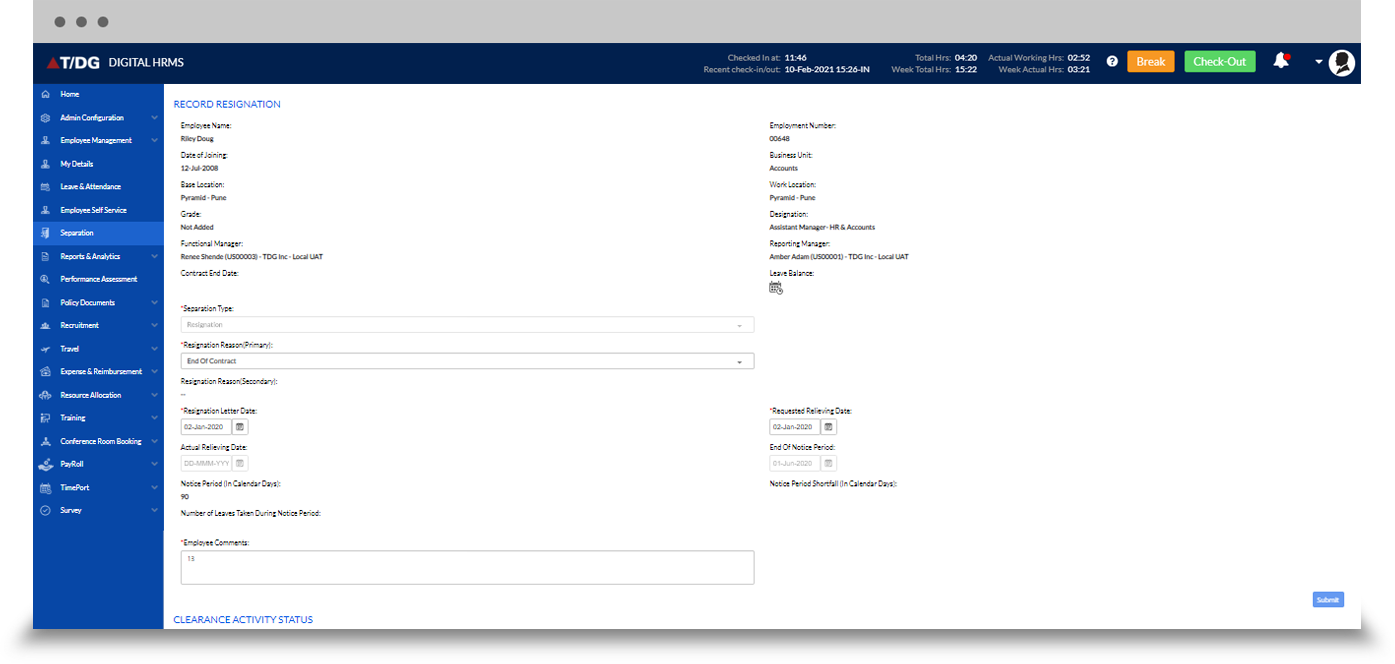Click the RECORD RESIGNATION heading
Image resolution: width=1395 pixels, height=664 pixels.
227,104
